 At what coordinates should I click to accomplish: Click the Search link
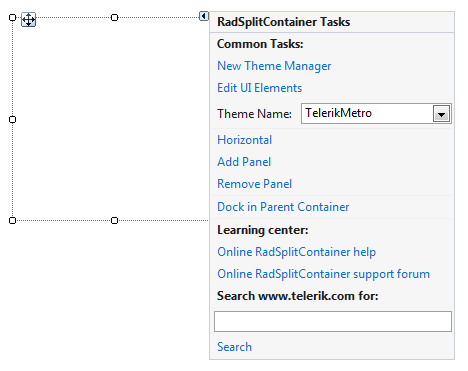[x=234, y=347]
